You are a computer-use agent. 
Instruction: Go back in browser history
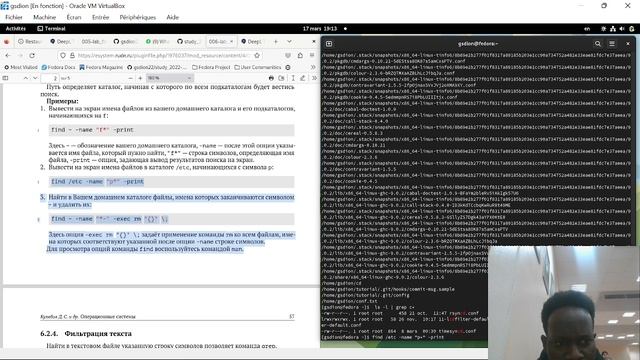[8, 55]
